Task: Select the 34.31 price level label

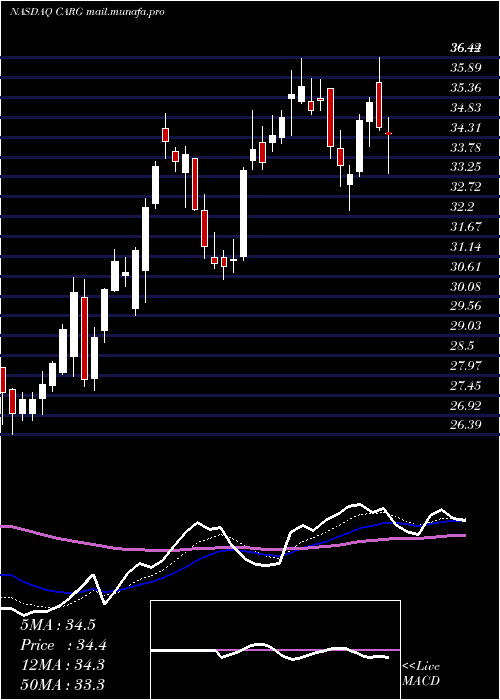Action: tap(465, 128)
